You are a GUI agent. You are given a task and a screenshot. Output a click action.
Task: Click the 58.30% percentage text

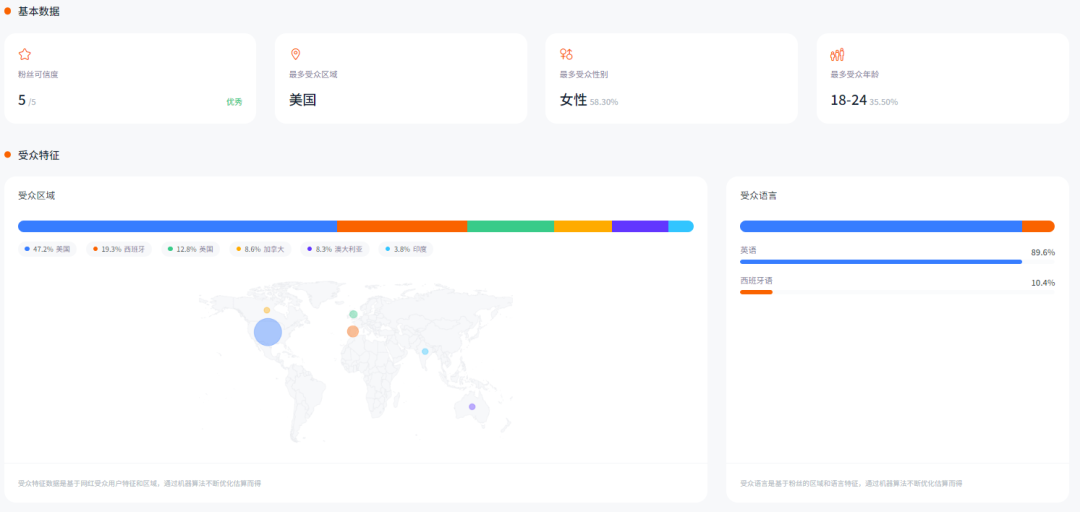[604, 102]
